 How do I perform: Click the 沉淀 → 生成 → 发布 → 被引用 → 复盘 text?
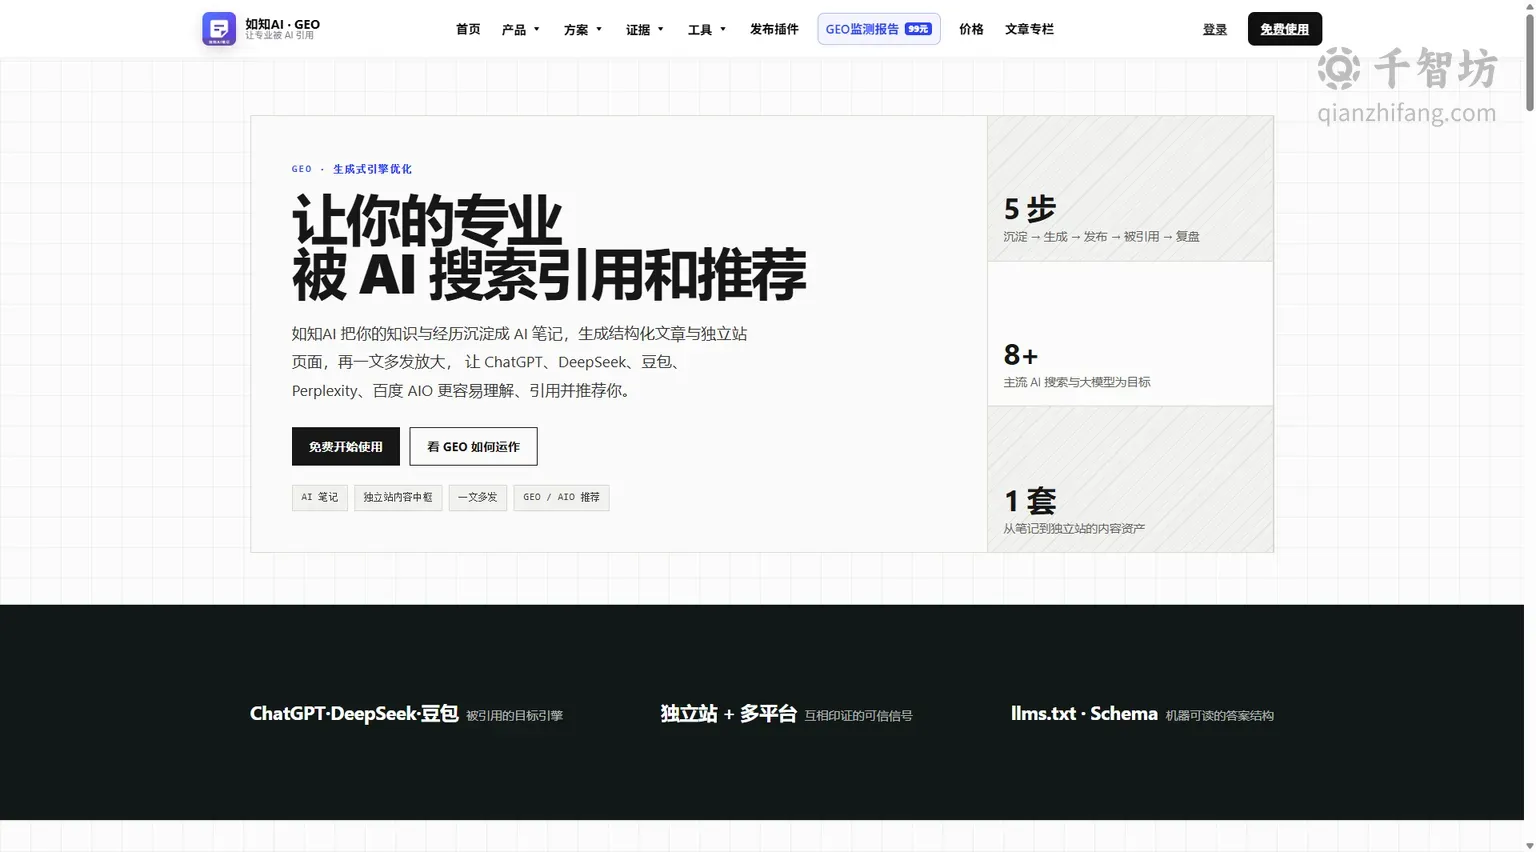tap(1101, 237)
